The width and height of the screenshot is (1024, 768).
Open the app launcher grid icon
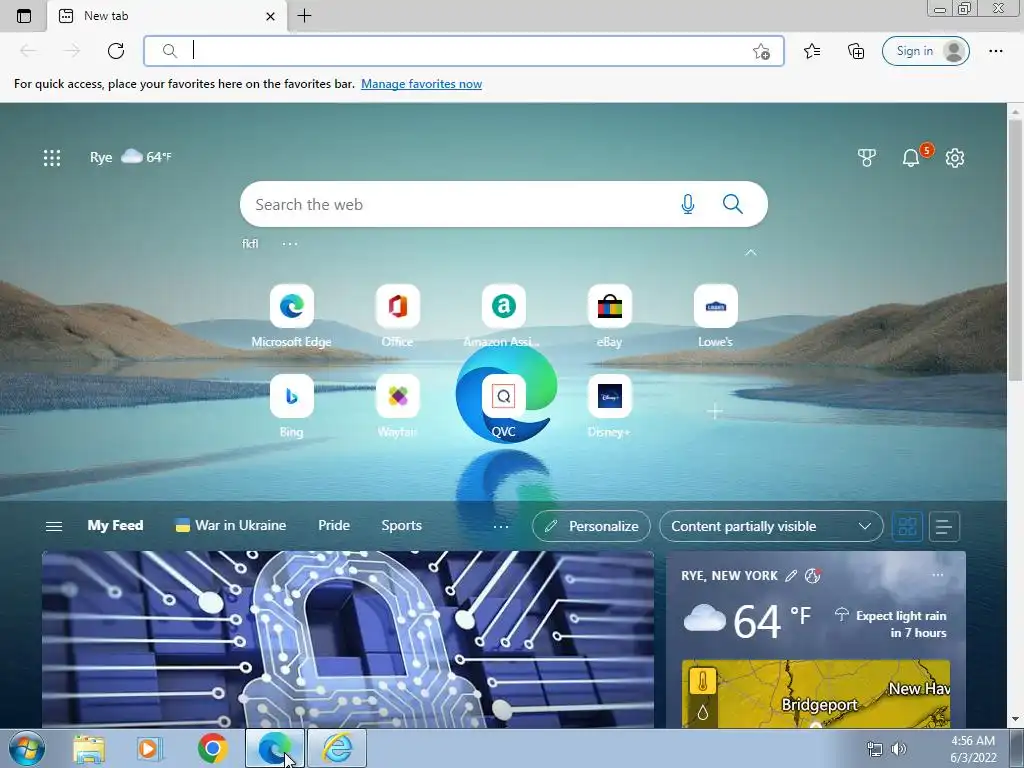coord(52,157)
